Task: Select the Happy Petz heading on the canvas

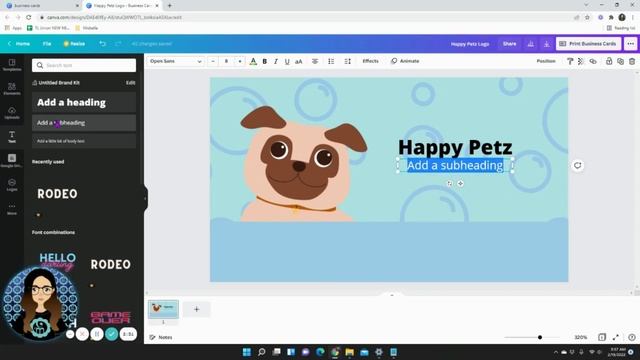Action: click(455, 147)
